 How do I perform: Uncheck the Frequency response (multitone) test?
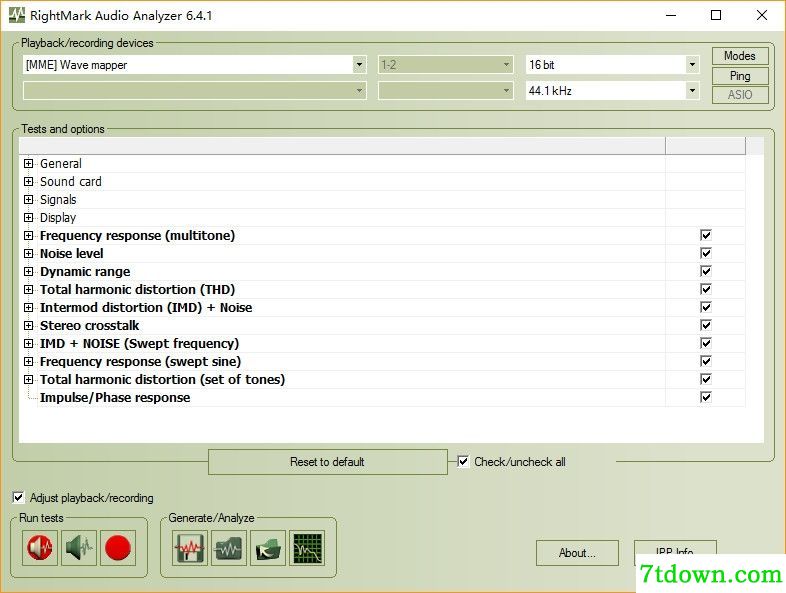pyautogui.click(x=706, y=235)
